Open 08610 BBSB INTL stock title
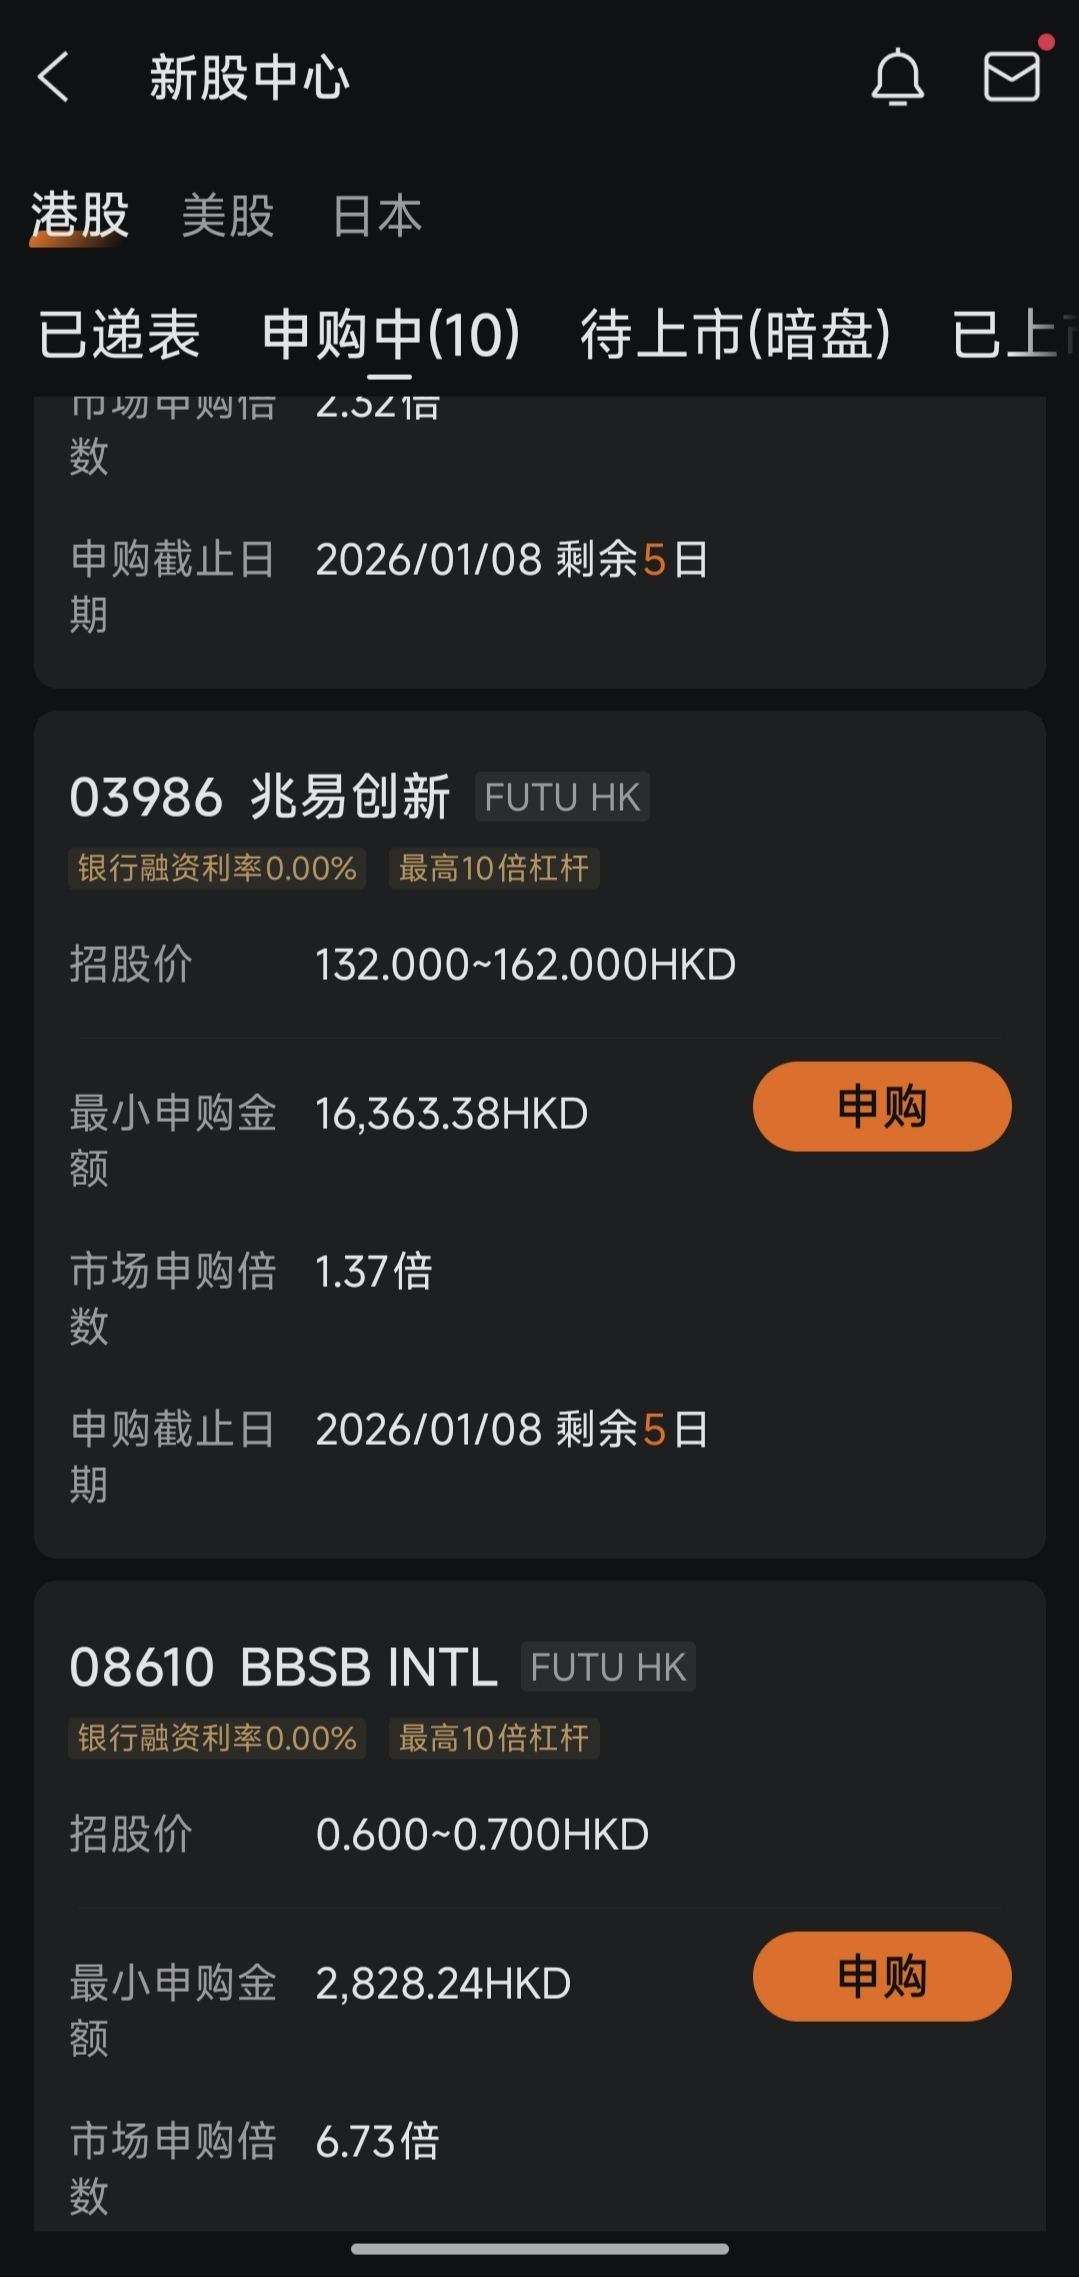 283,1667
